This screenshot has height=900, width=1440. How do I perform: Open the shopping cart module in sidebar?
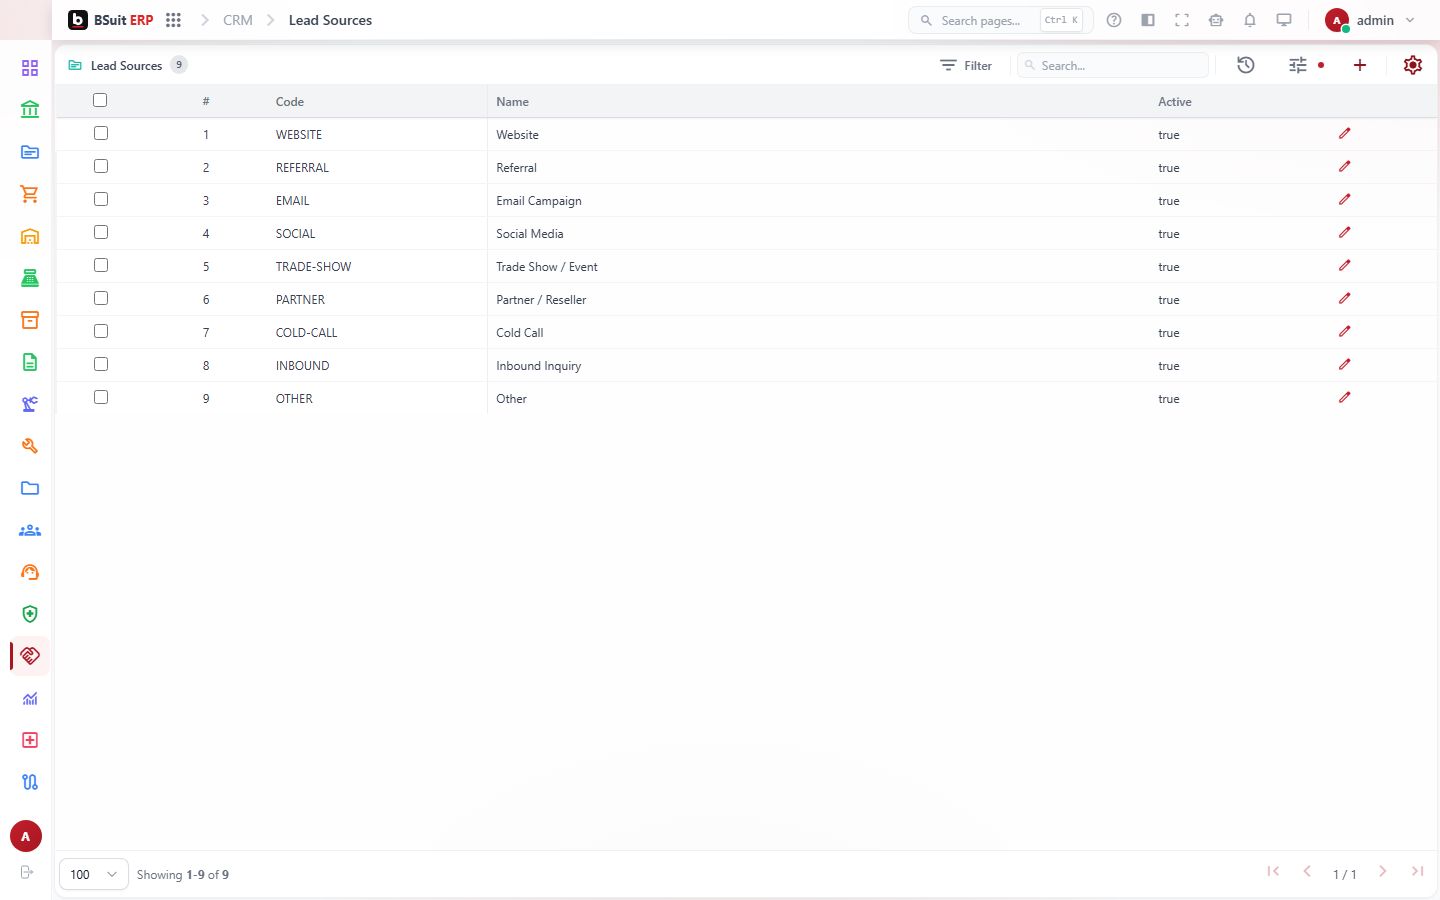[30, 194]
